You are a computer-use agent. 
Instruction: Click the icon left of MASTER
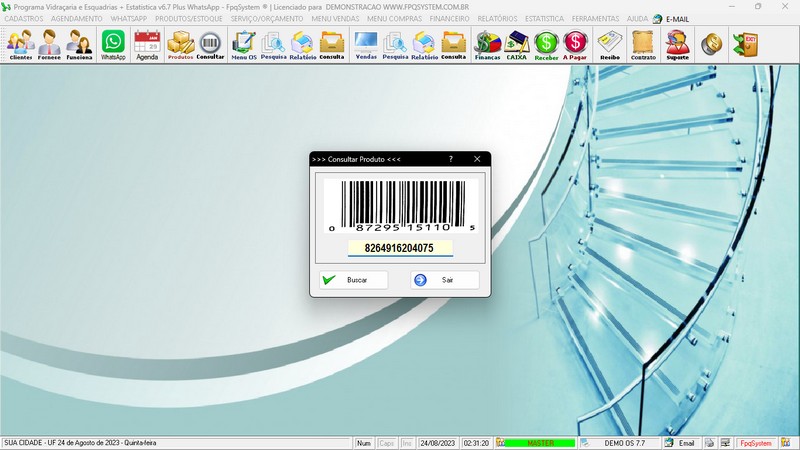(x=500, y=443)
